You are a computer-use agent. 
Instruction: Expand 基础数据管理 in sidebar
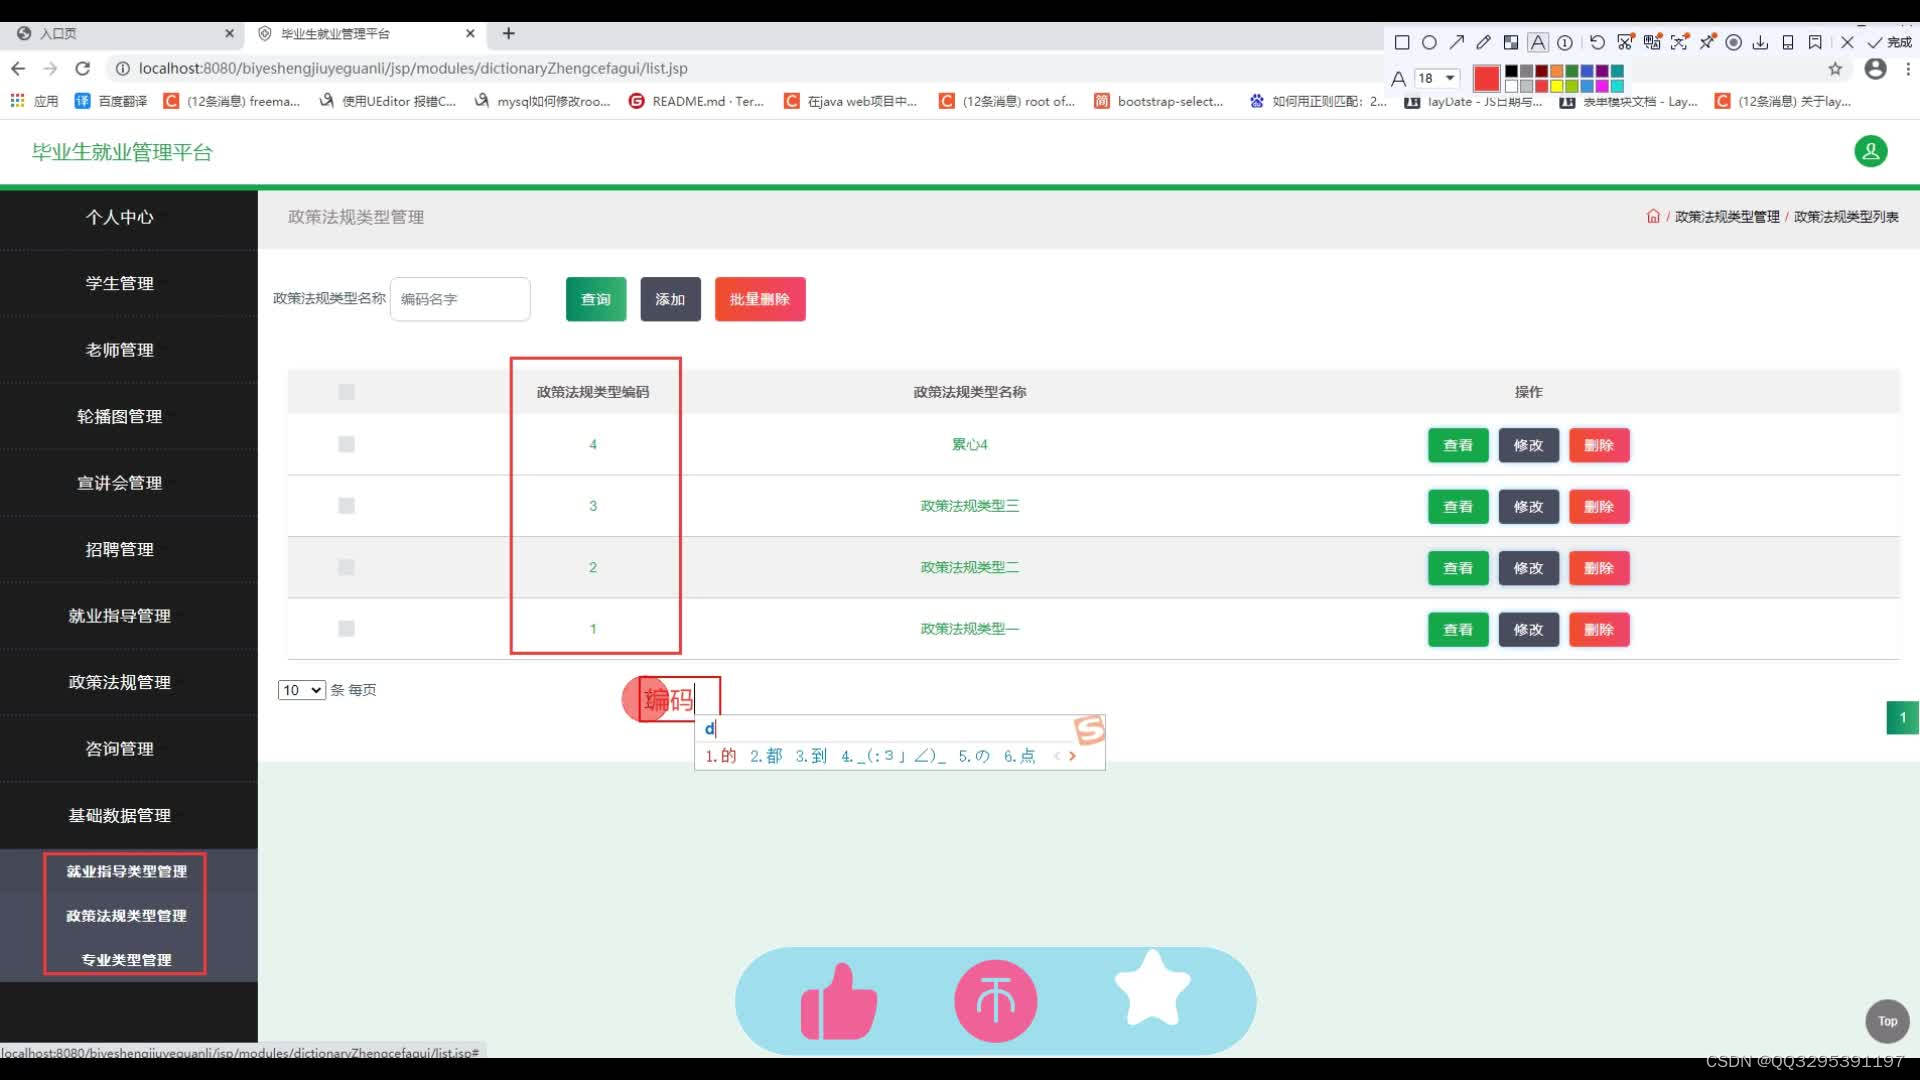coord(120,816)
